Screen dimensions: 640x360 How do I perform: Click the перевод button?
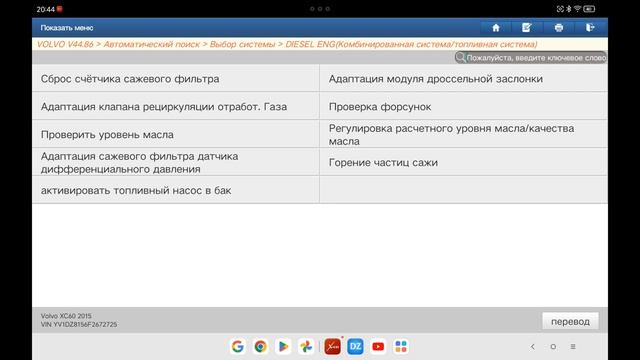[x=570, y=321]
